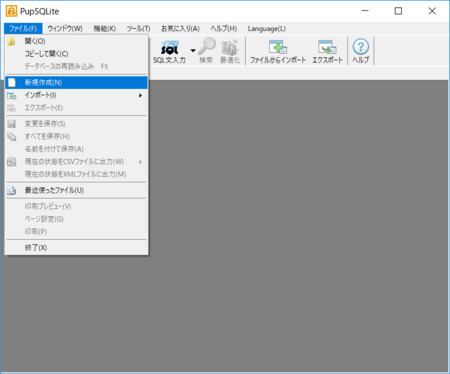450x374 pixels.
Task: Click the ファイルからインポート toolbar icon
Action: (278, 51)
